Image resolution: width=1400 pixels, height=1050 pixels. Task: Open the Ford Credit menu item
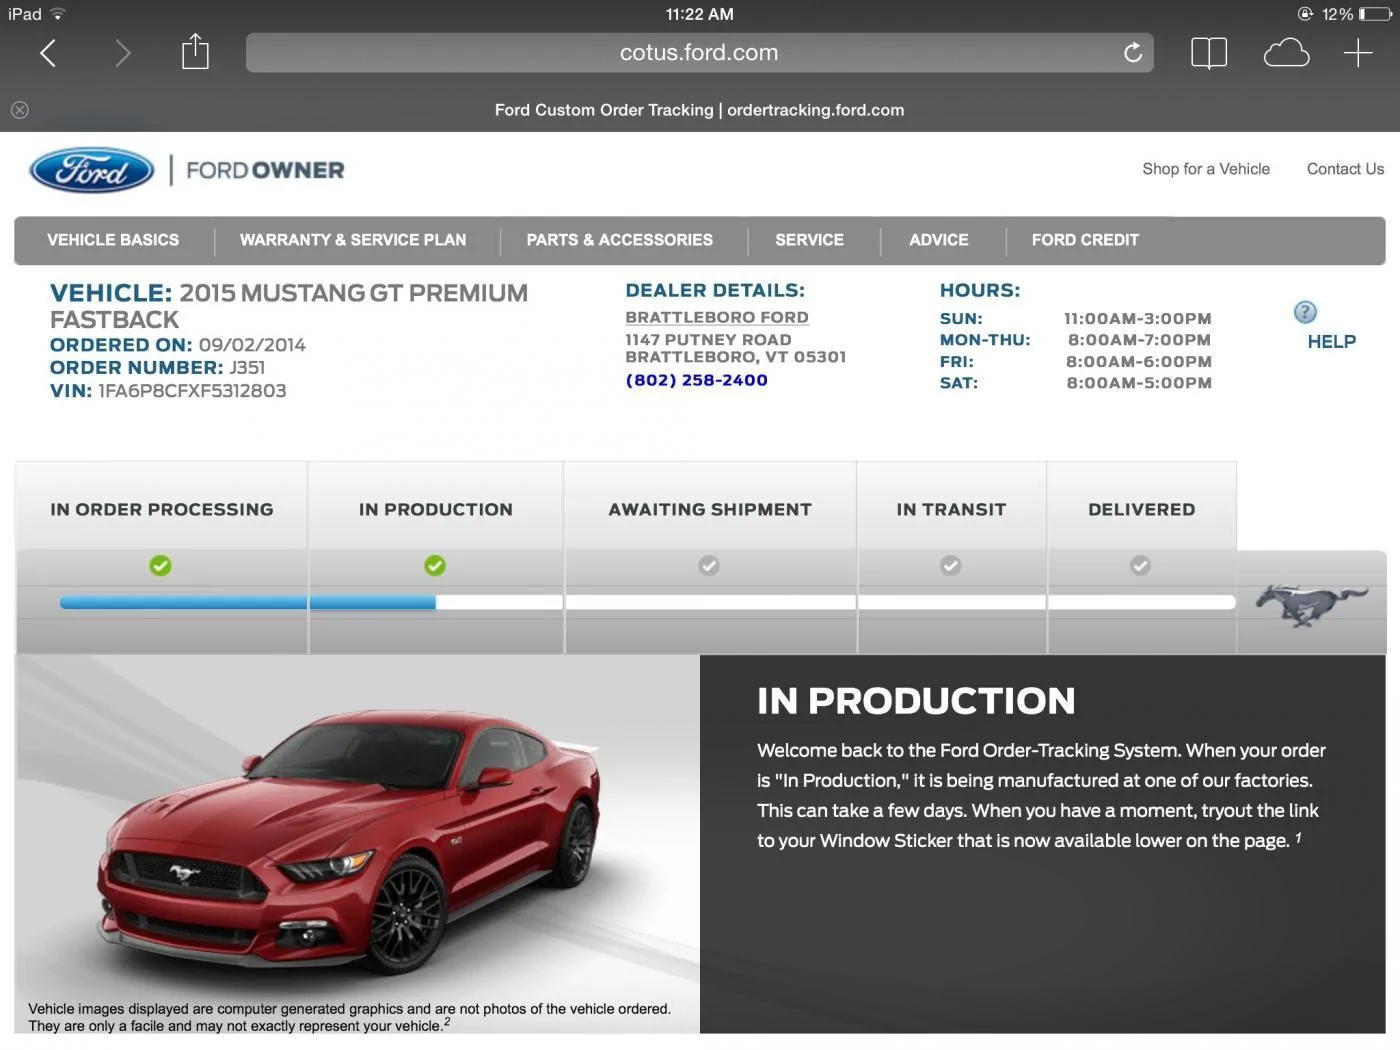[x=1085, y=240]
